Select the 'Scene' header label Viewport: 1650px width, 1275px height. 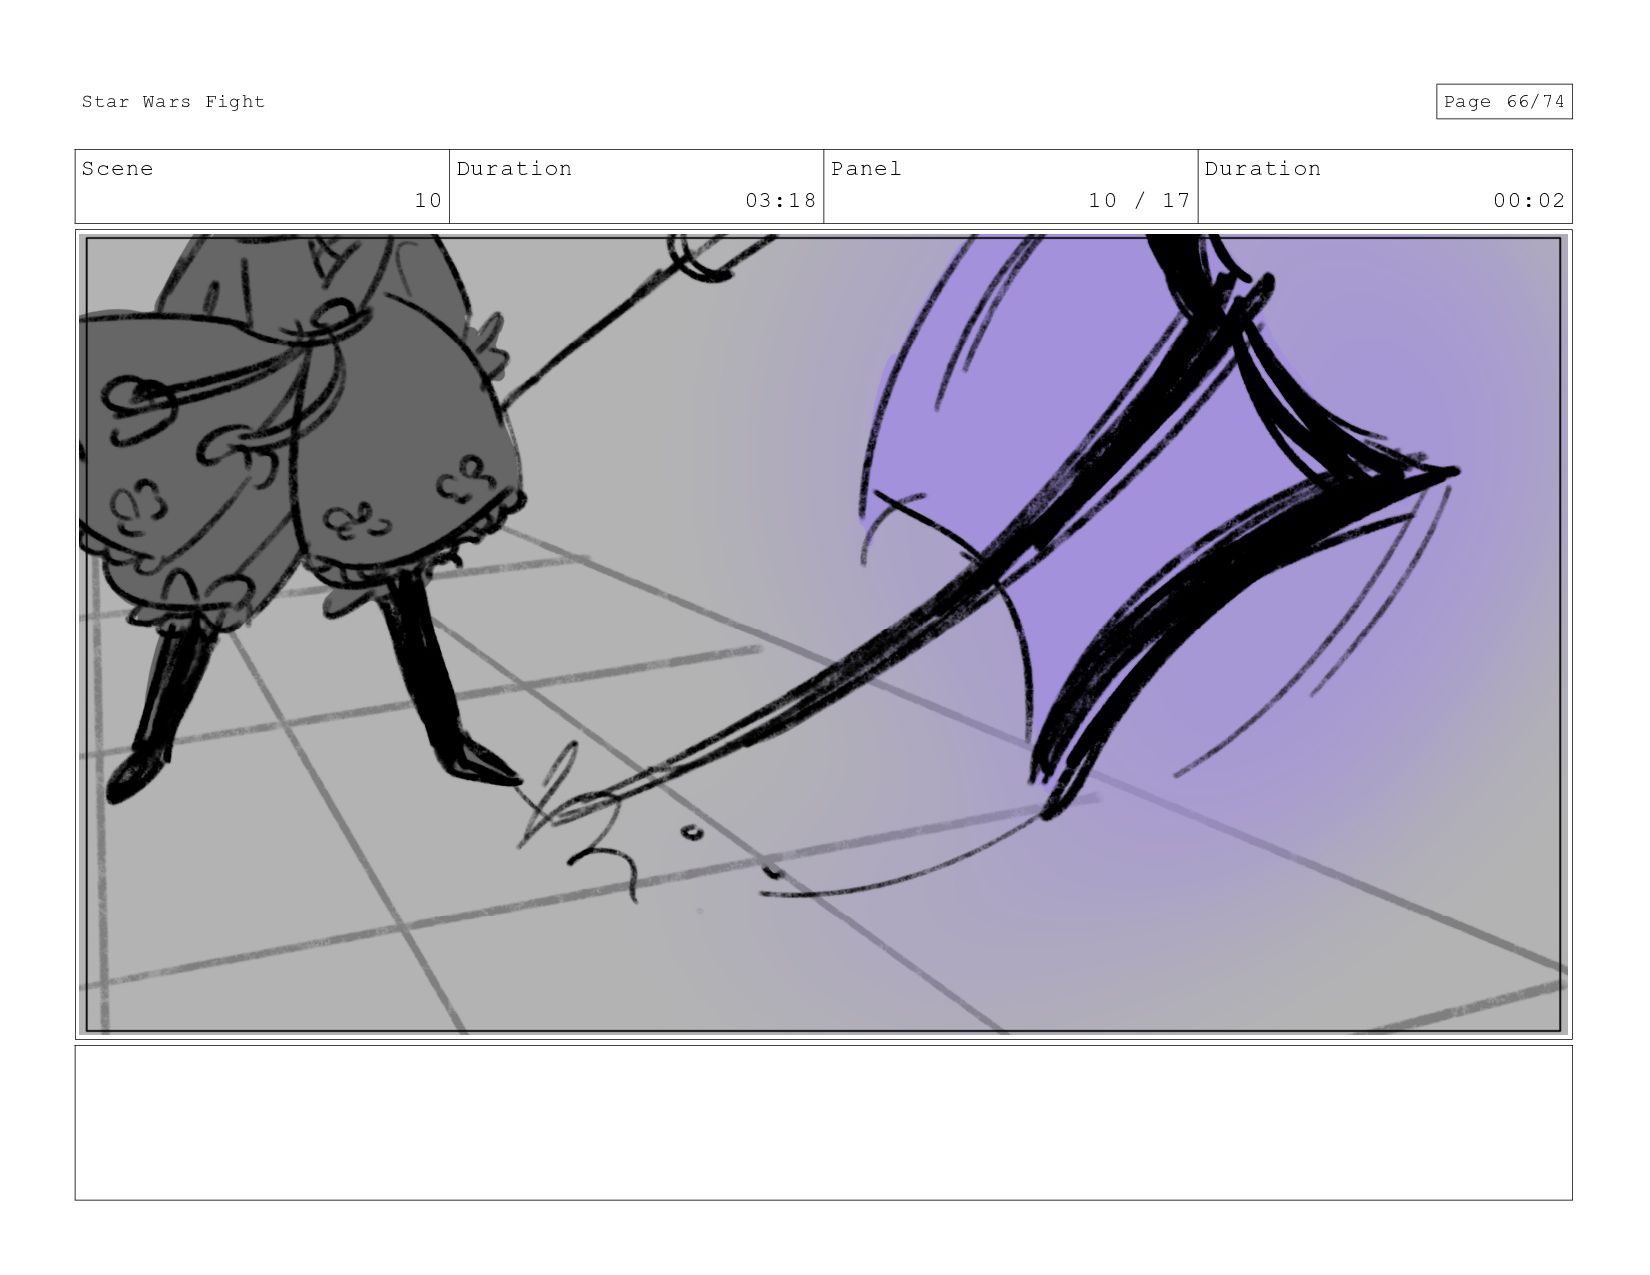tap(117, 169)
